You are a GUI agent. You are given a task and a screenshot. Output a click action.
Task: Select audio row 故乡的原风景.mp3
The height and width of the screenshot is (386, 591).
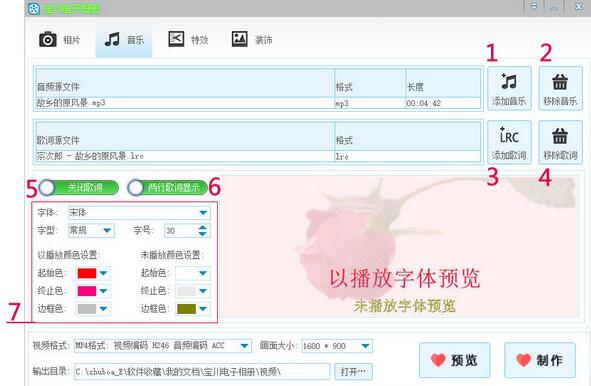pyautogui.click(x=258, y=103)
